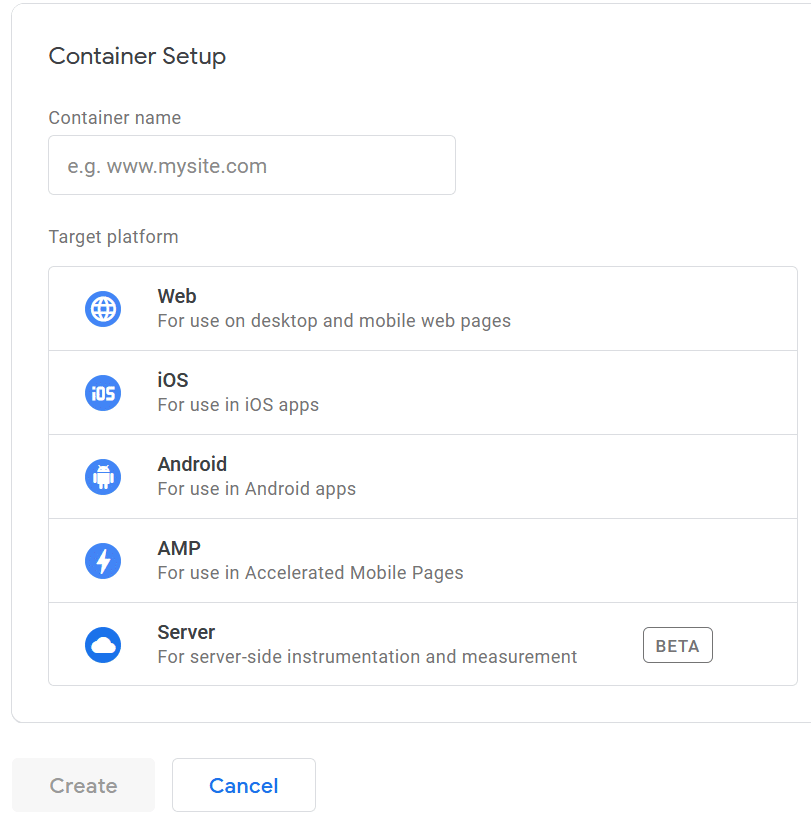Click 'For use in Android apps' description

tap(256, 489)
